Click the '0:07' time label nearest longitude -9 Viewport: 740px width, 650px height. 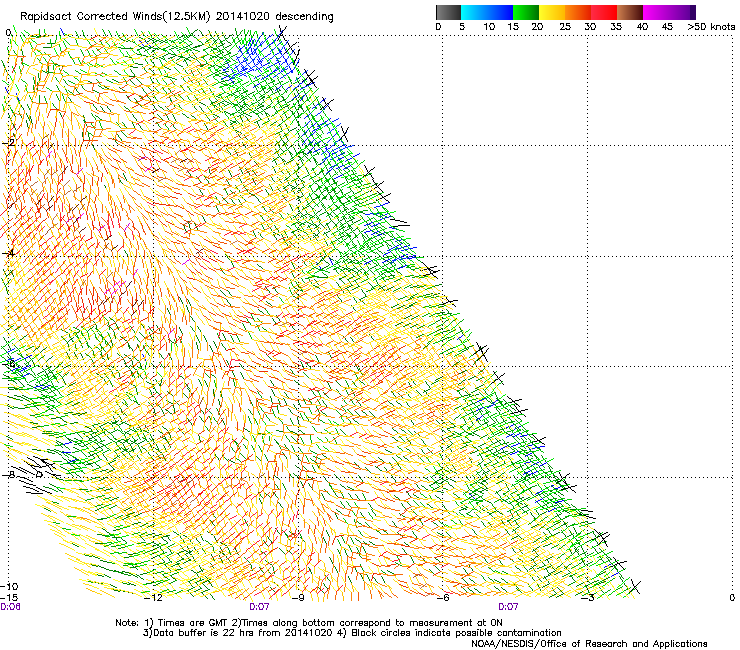[259, 607]
